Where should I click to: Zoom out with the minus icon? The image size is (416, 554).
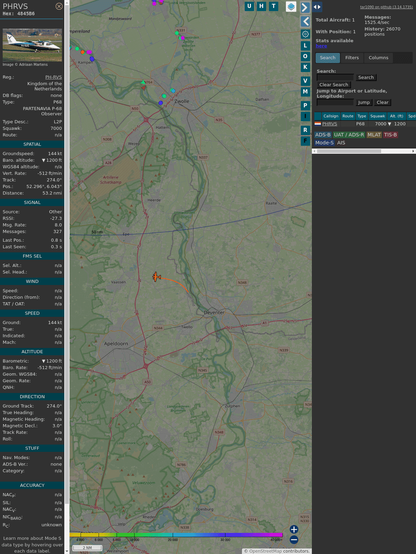click(x=294, y=540)
